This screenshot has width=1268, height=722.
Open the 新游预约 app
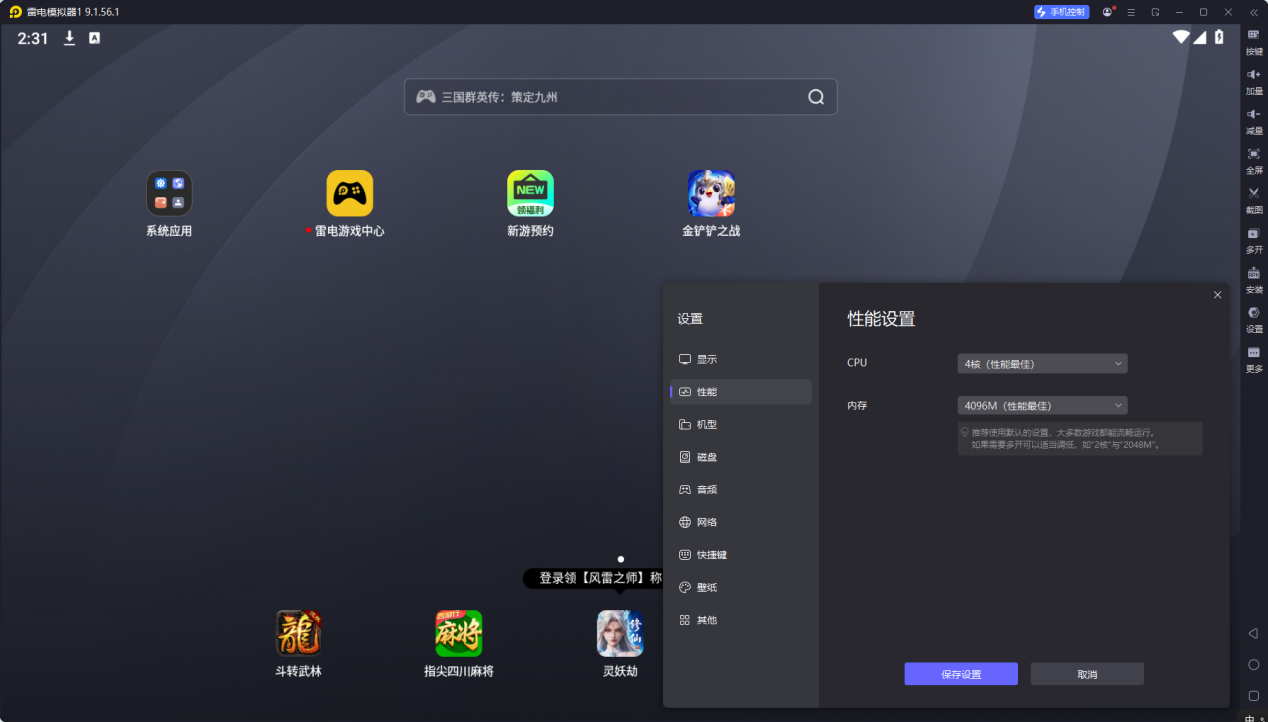pos(530,204)
